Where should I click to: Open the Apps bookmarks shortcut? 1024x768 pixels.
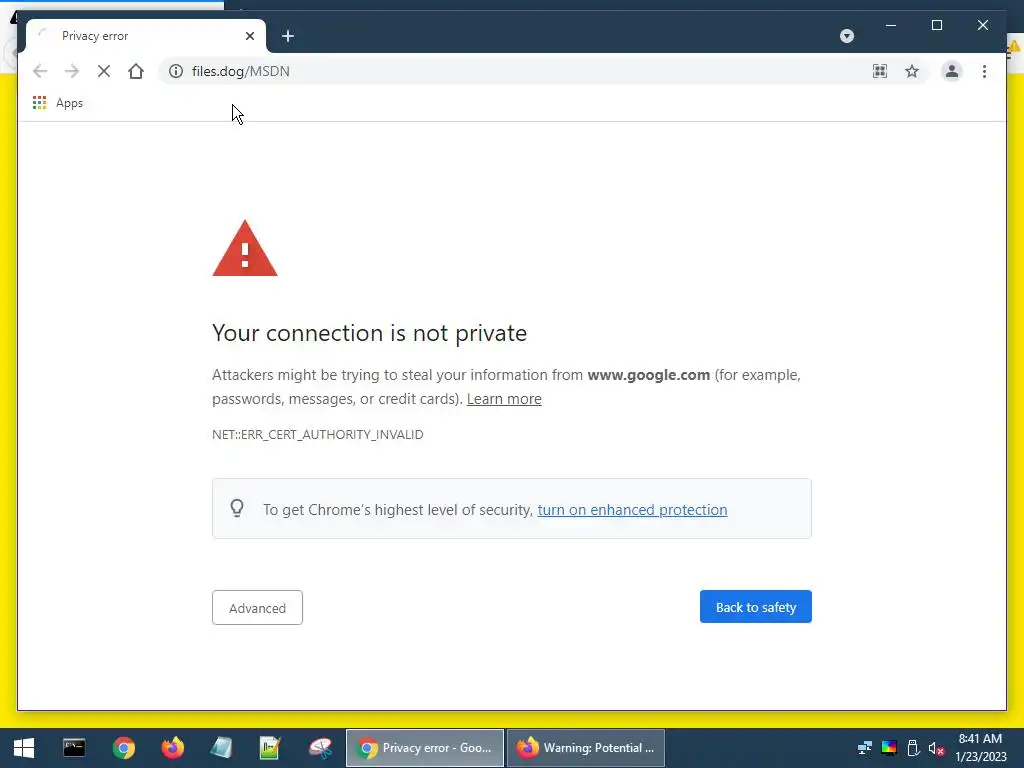(x=58, y=103)
